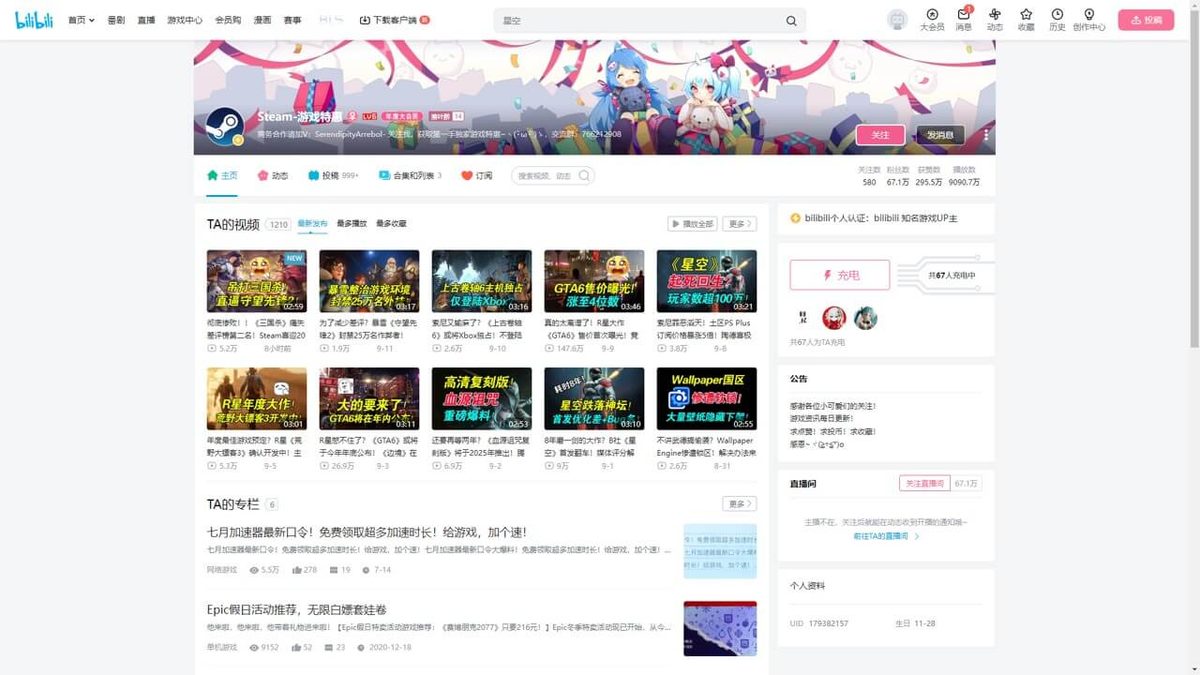Open the Wallpaper国区 video thumbnail
Viewport: 1200px width, 675px height.
(x=706, y=399)
